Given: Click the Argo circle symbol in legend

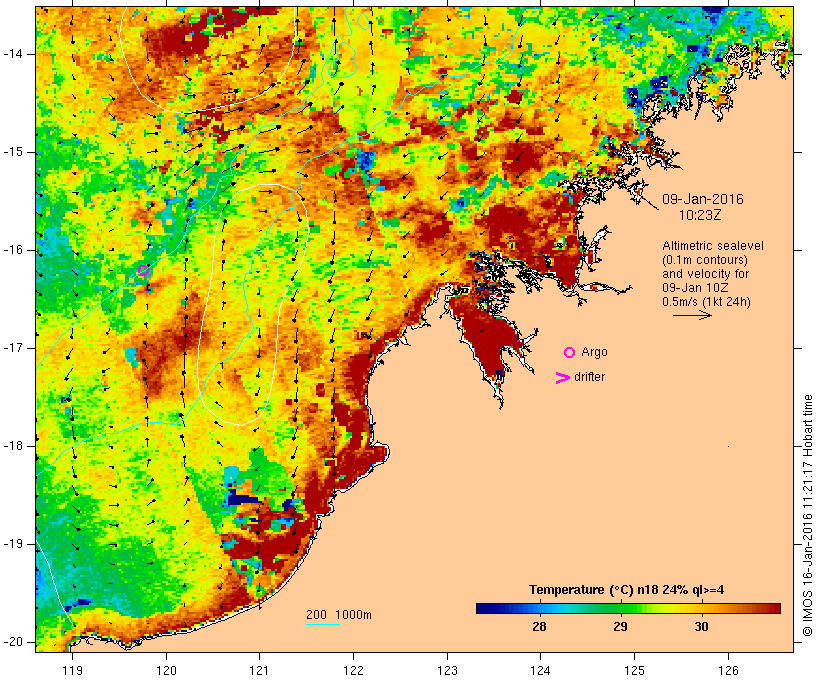Looking at the screenshot, I should (570, 352).
